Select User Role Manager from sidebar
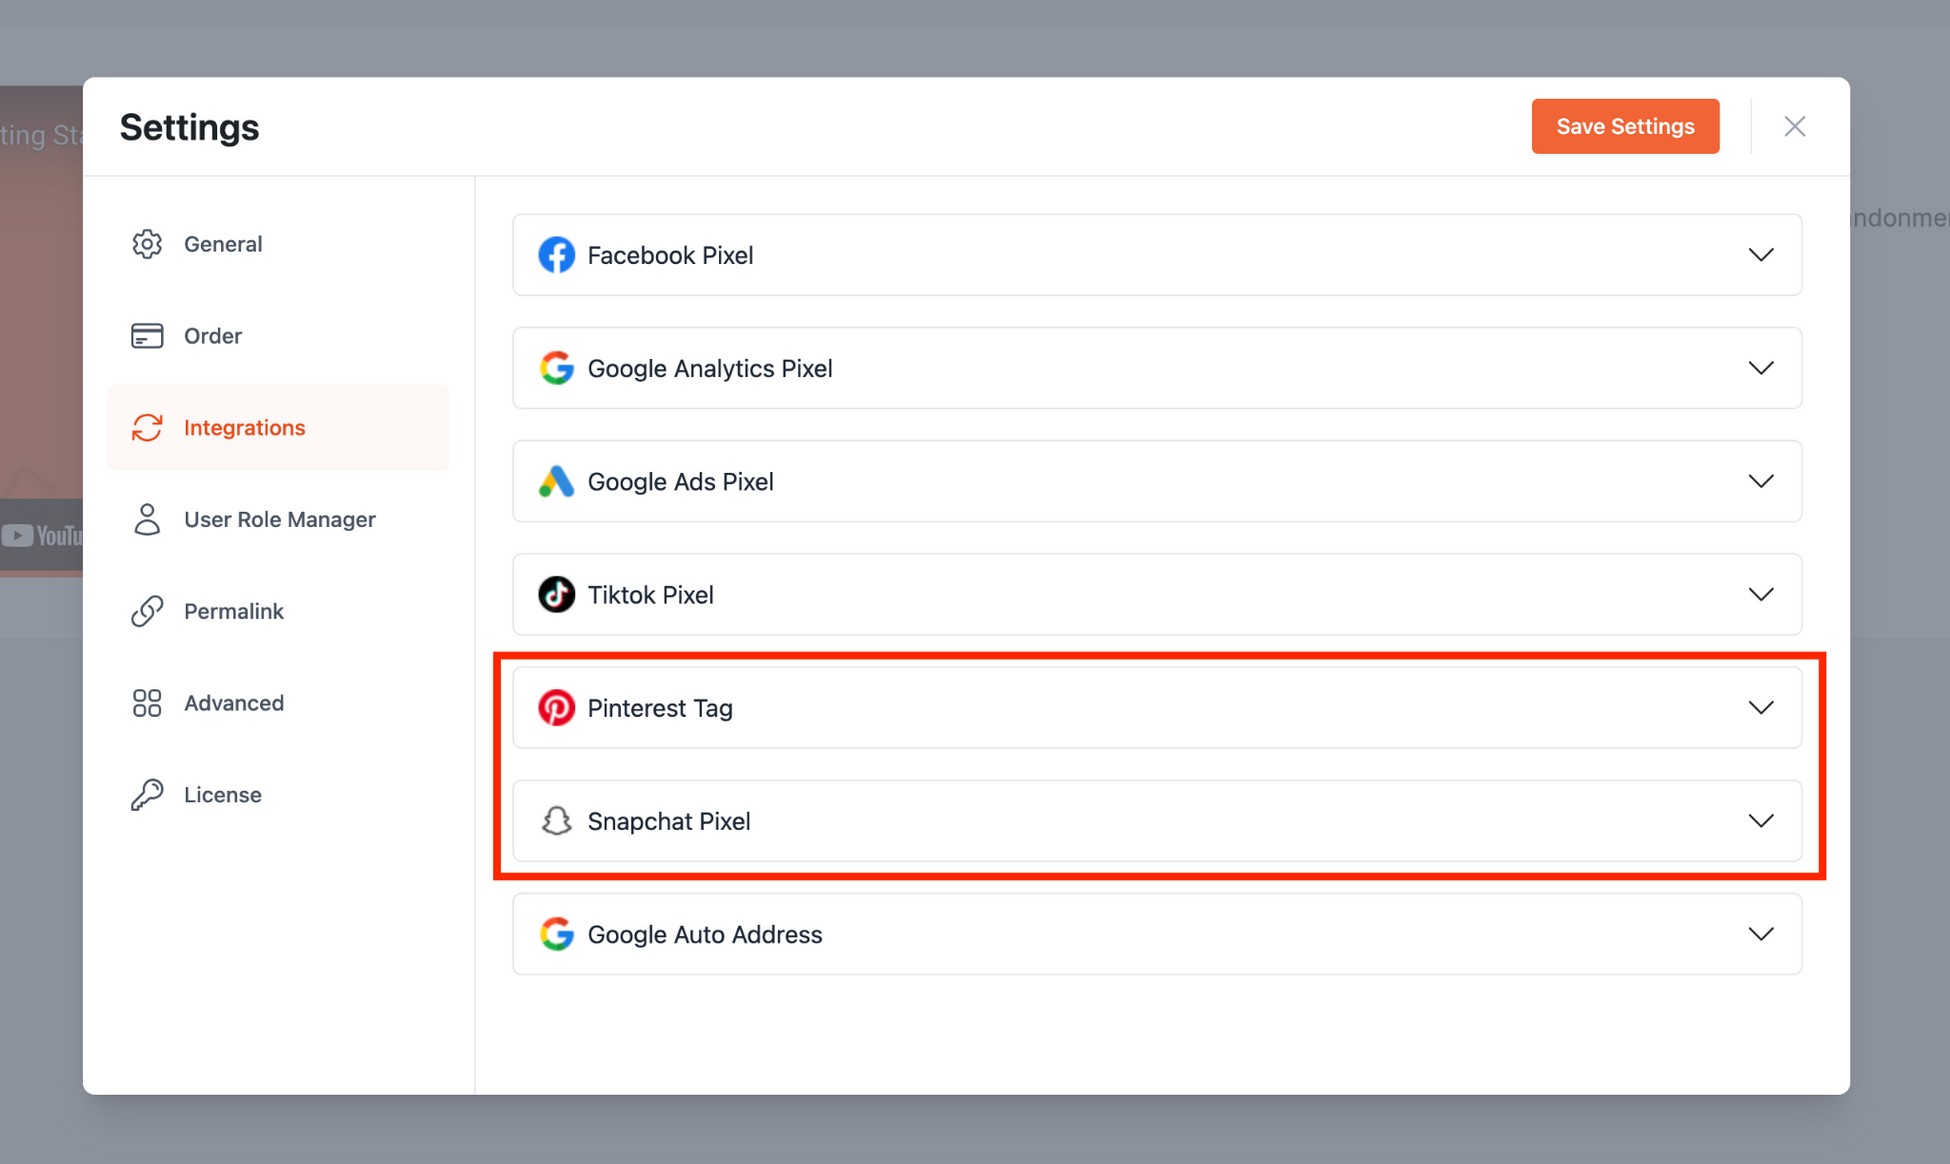This screenshot has width=1950, height=1164. pyautogui.click(x=279, y=519)
